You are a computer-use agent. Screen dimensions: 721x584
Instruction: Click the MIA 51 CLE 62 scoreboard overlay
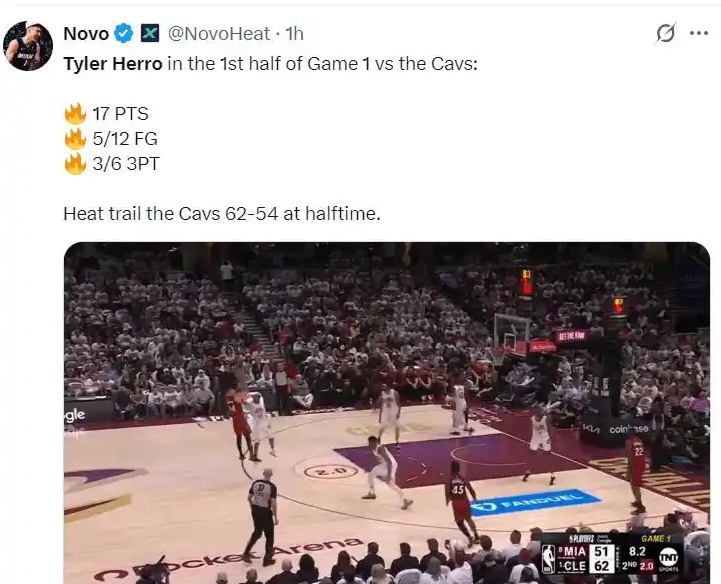click(x=612, y=555)
